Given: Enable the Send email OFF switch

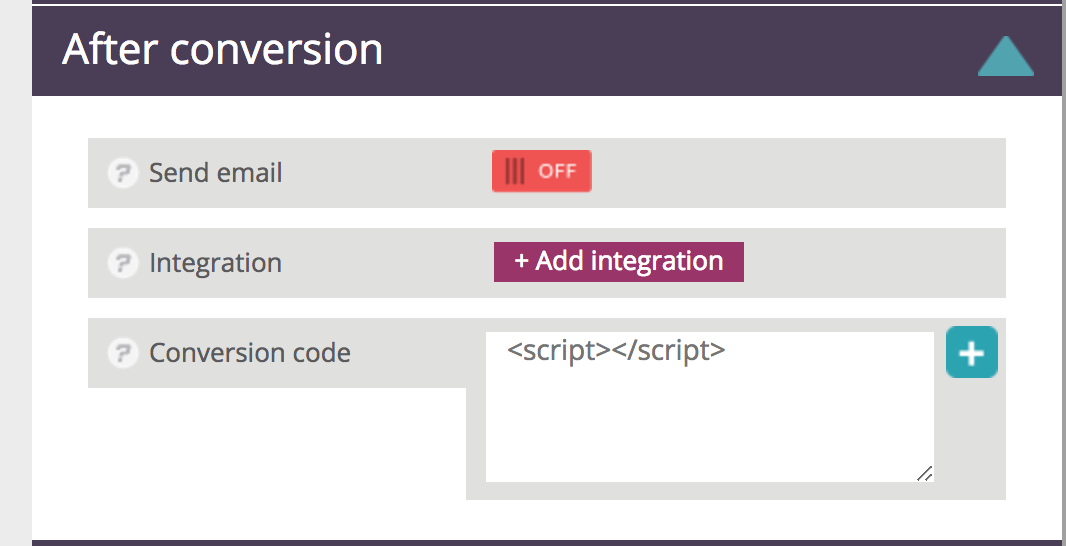Looking at the screenshot, I should click(541, 171).
